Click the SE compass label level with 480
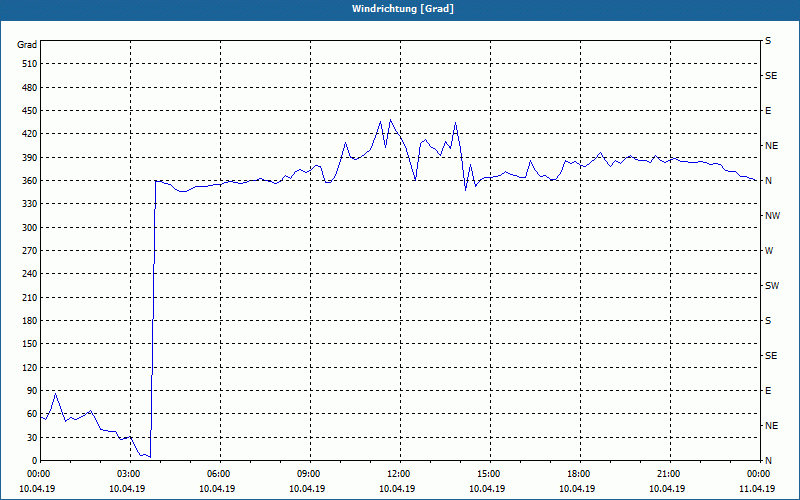800x500 pixels. pyautogui.click(x=771, y=76)
